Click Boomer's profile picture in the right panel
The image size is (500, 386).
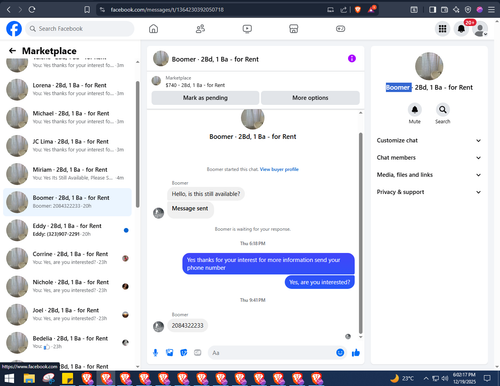[x=429, y=66]
